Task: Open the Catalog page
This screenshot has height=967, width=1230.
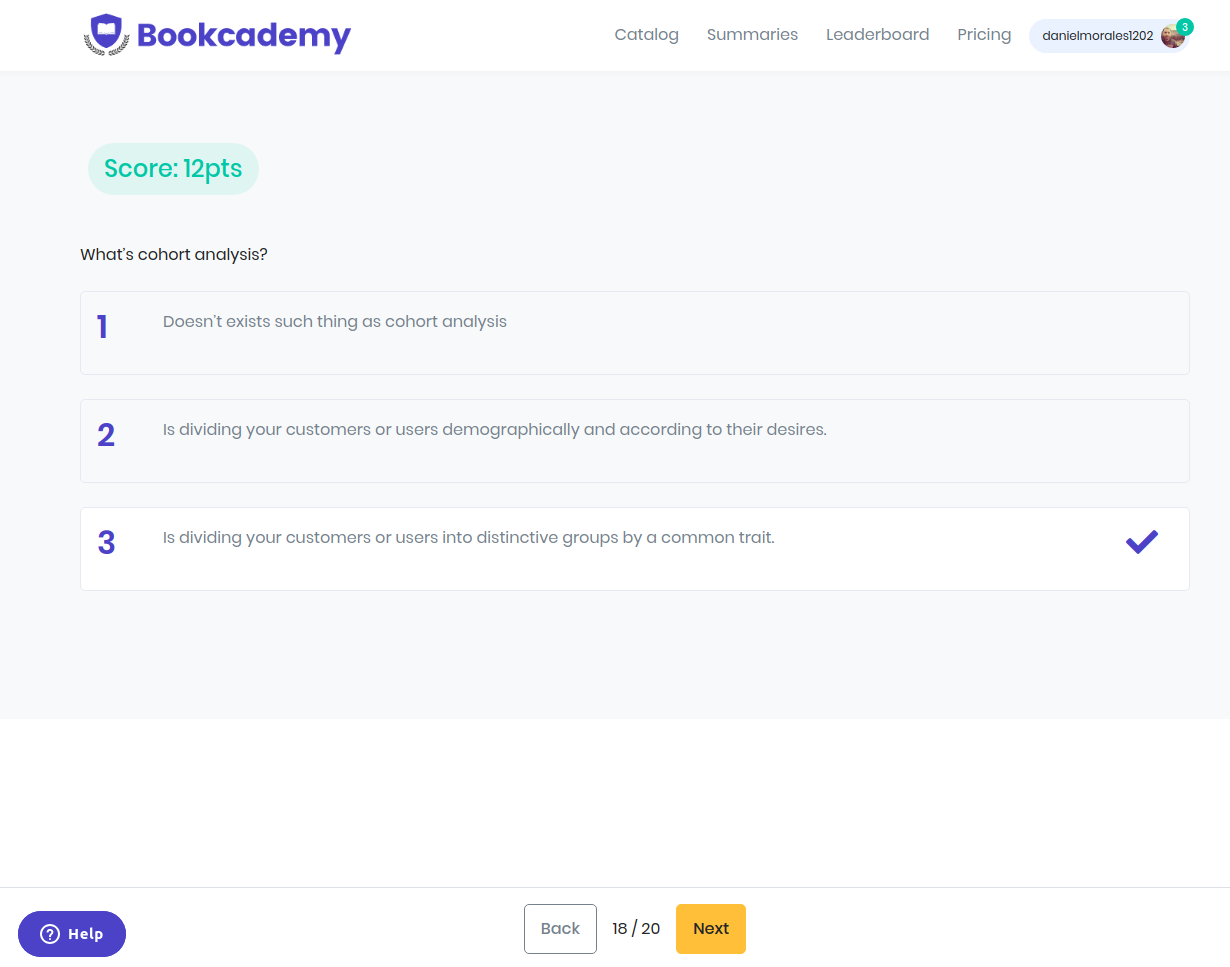Action: pyautogui.click(x=646, y=34)
